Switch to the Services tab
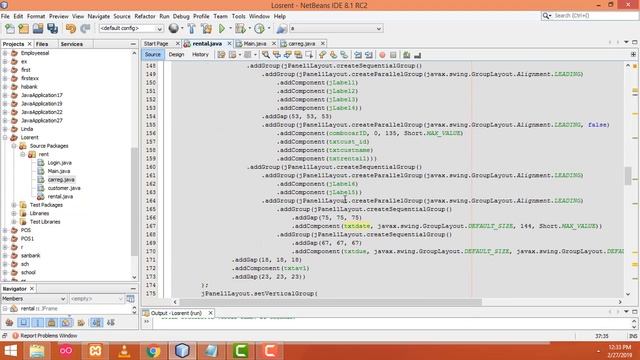 coord(71,44)
